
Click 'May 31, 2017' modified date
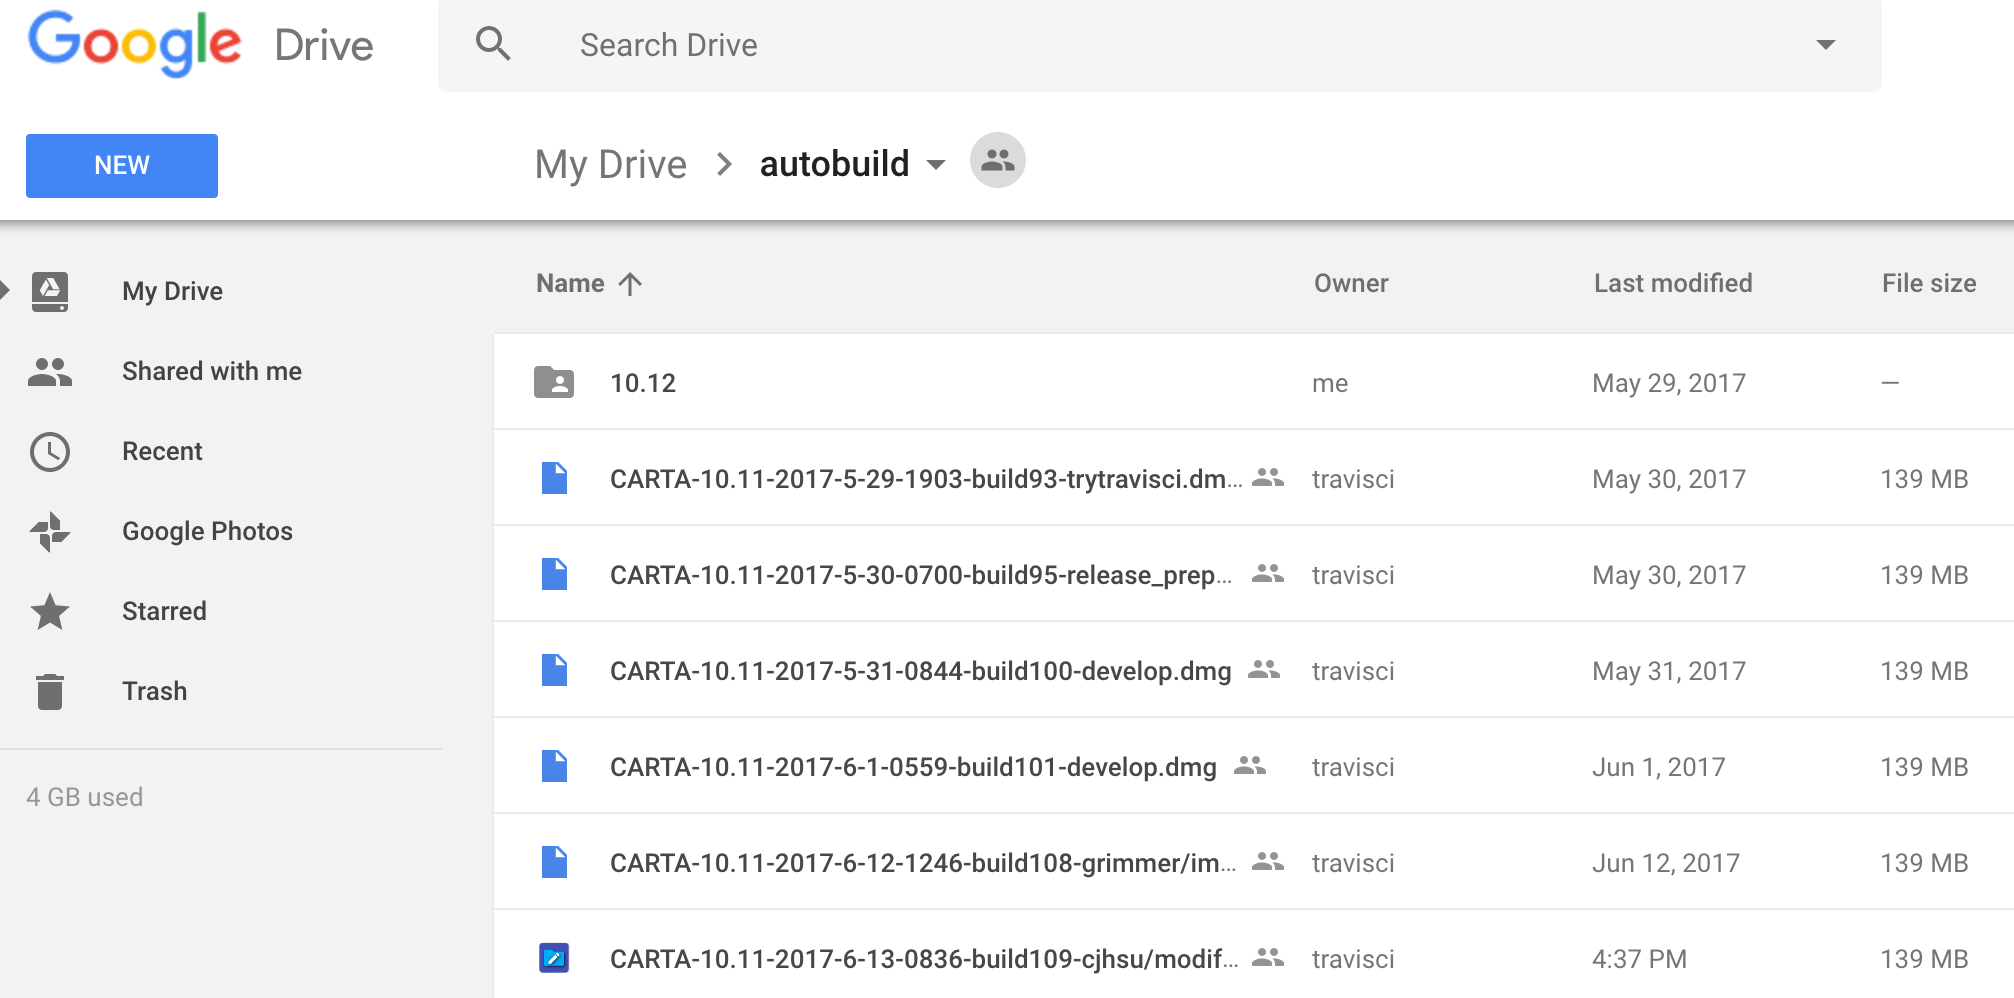[x=1669, y=671]
